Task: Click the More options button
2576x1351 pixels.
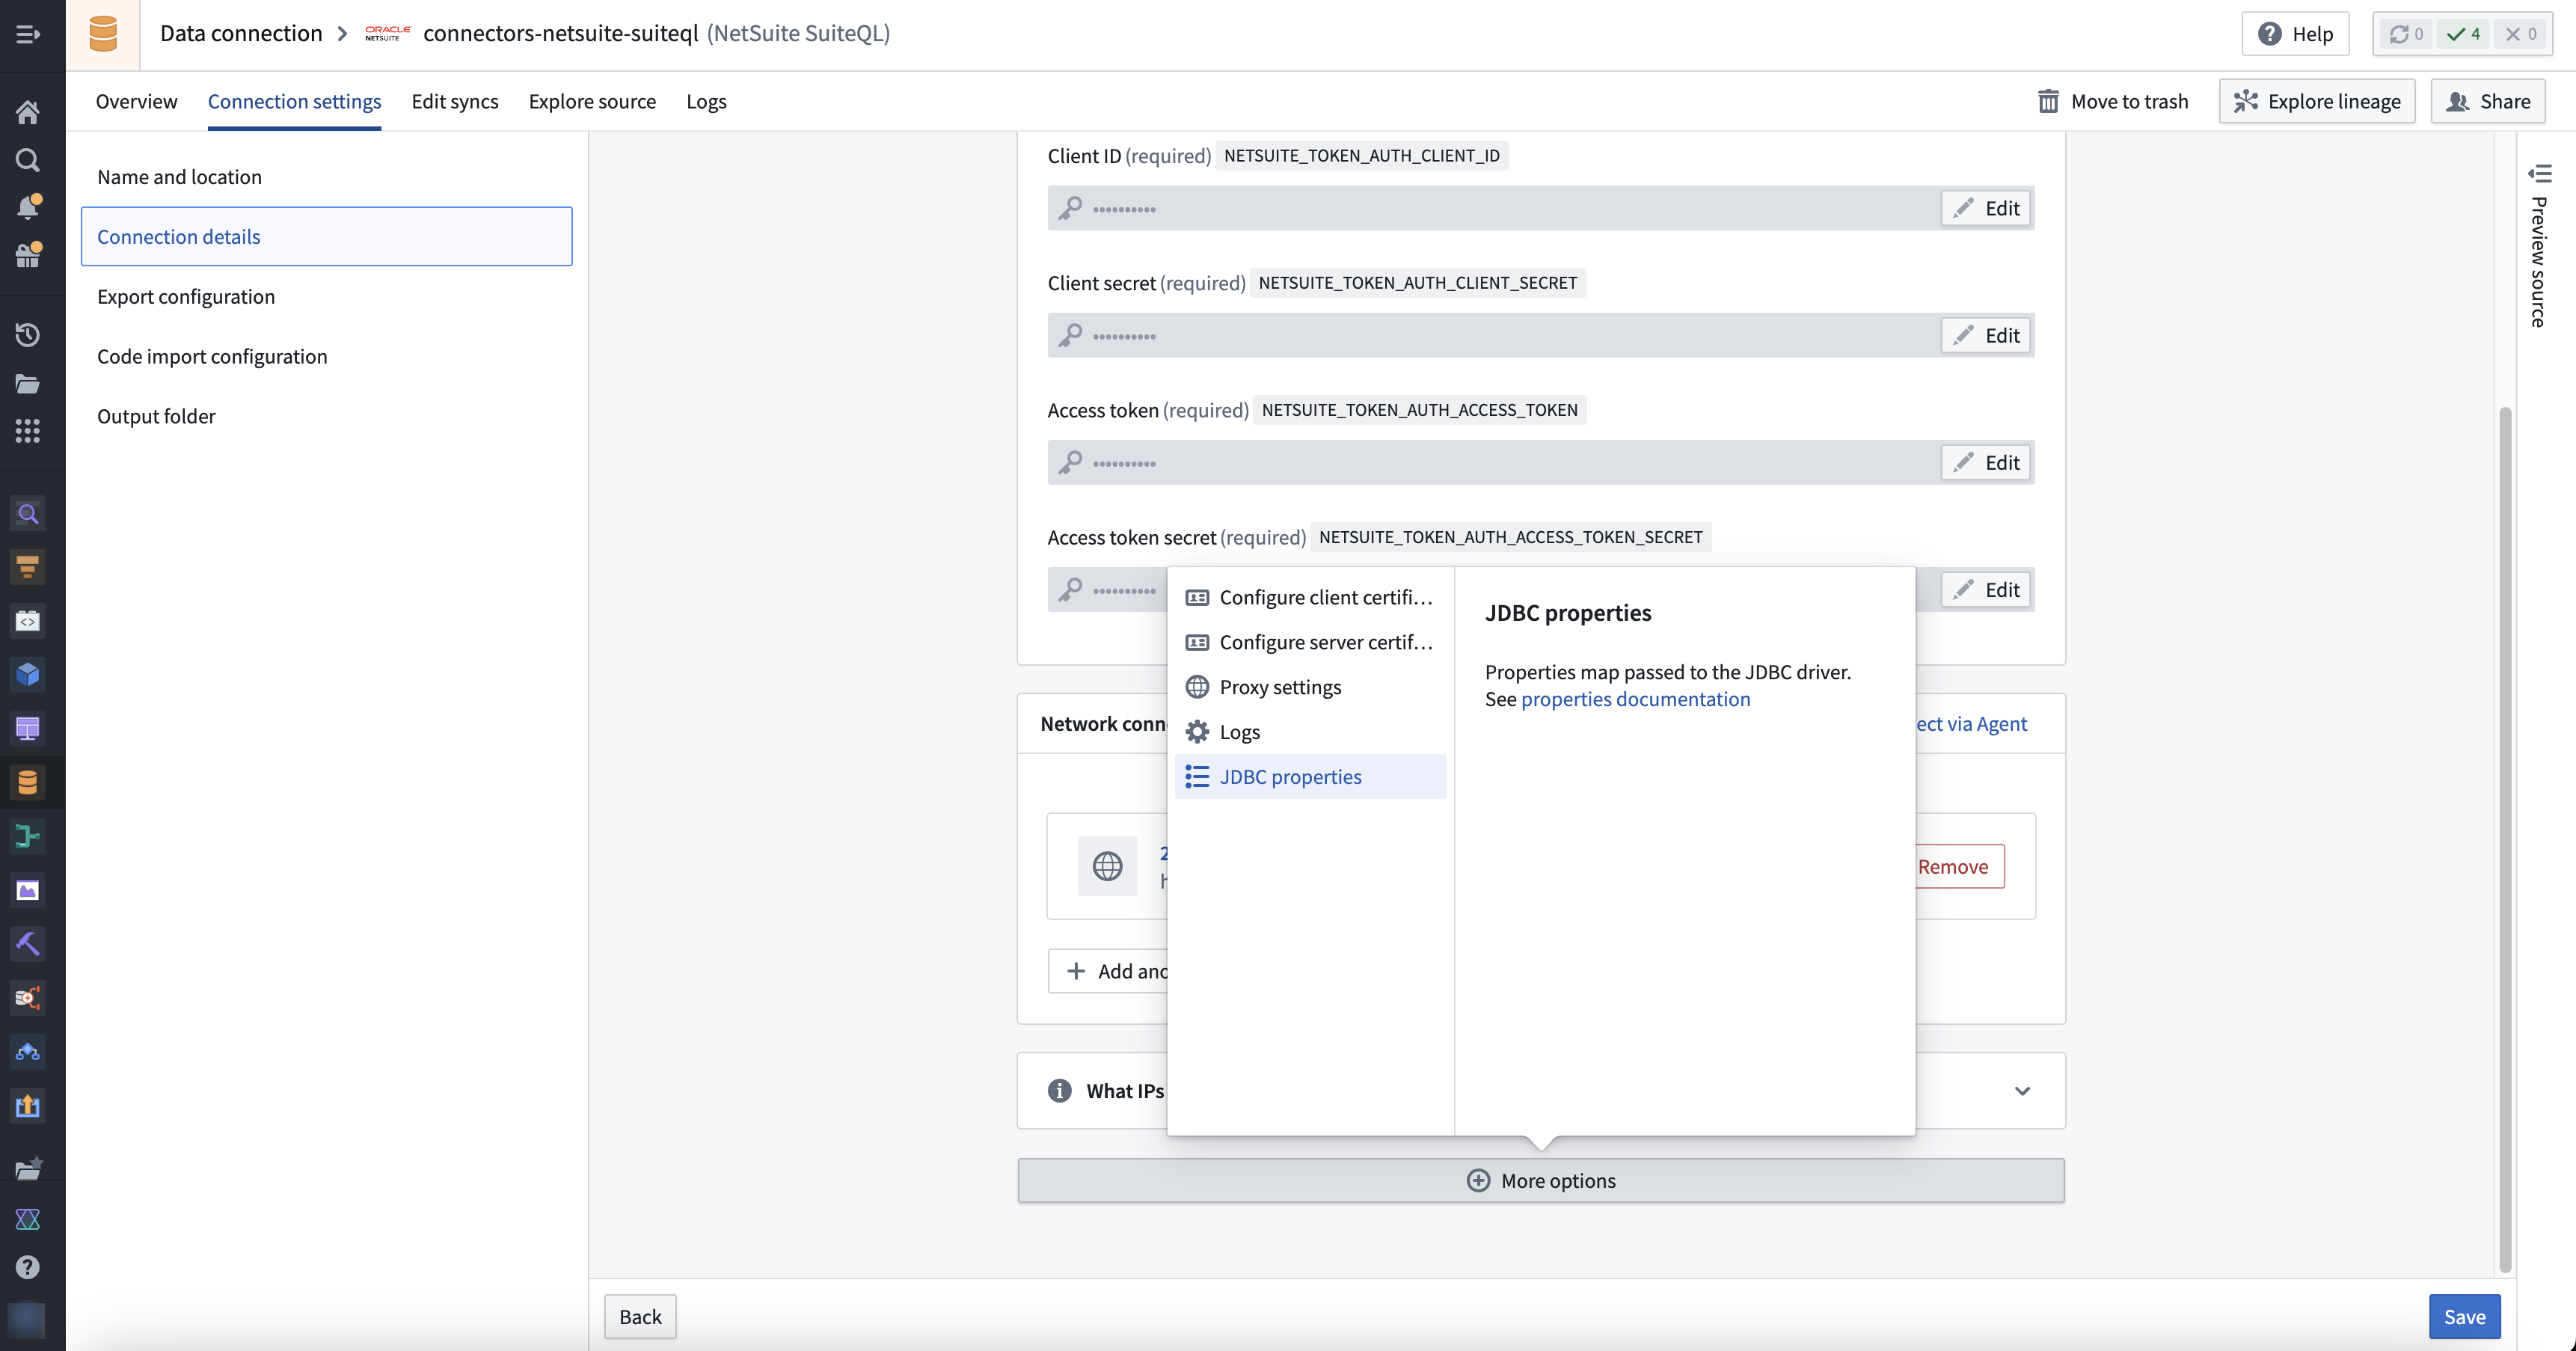Action: point(1541,1180)
